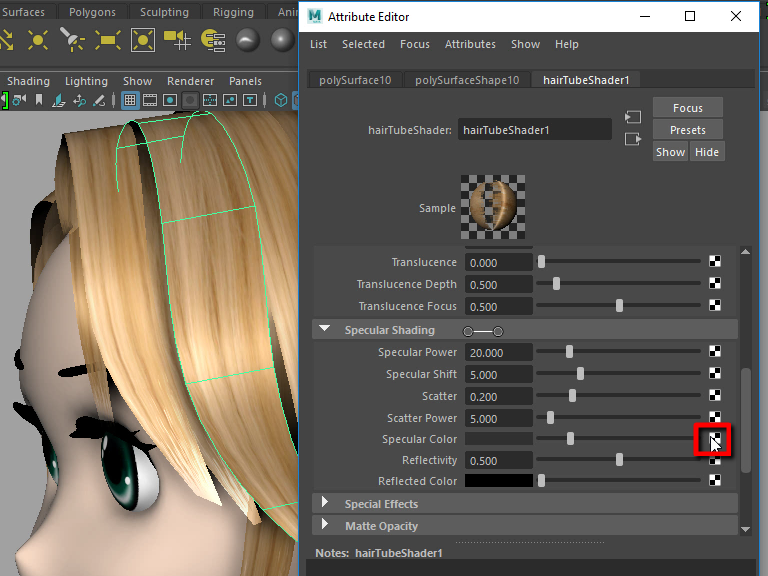
Task: Toggle the field chart display
Action: tap(210, 100)
